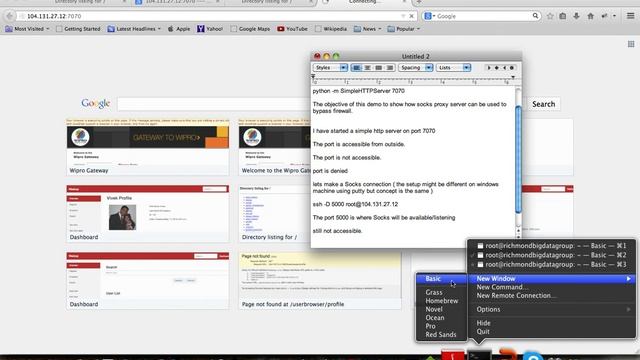The image size is (640, 360).
Task: Click the Google Search button
Action: 543,104
